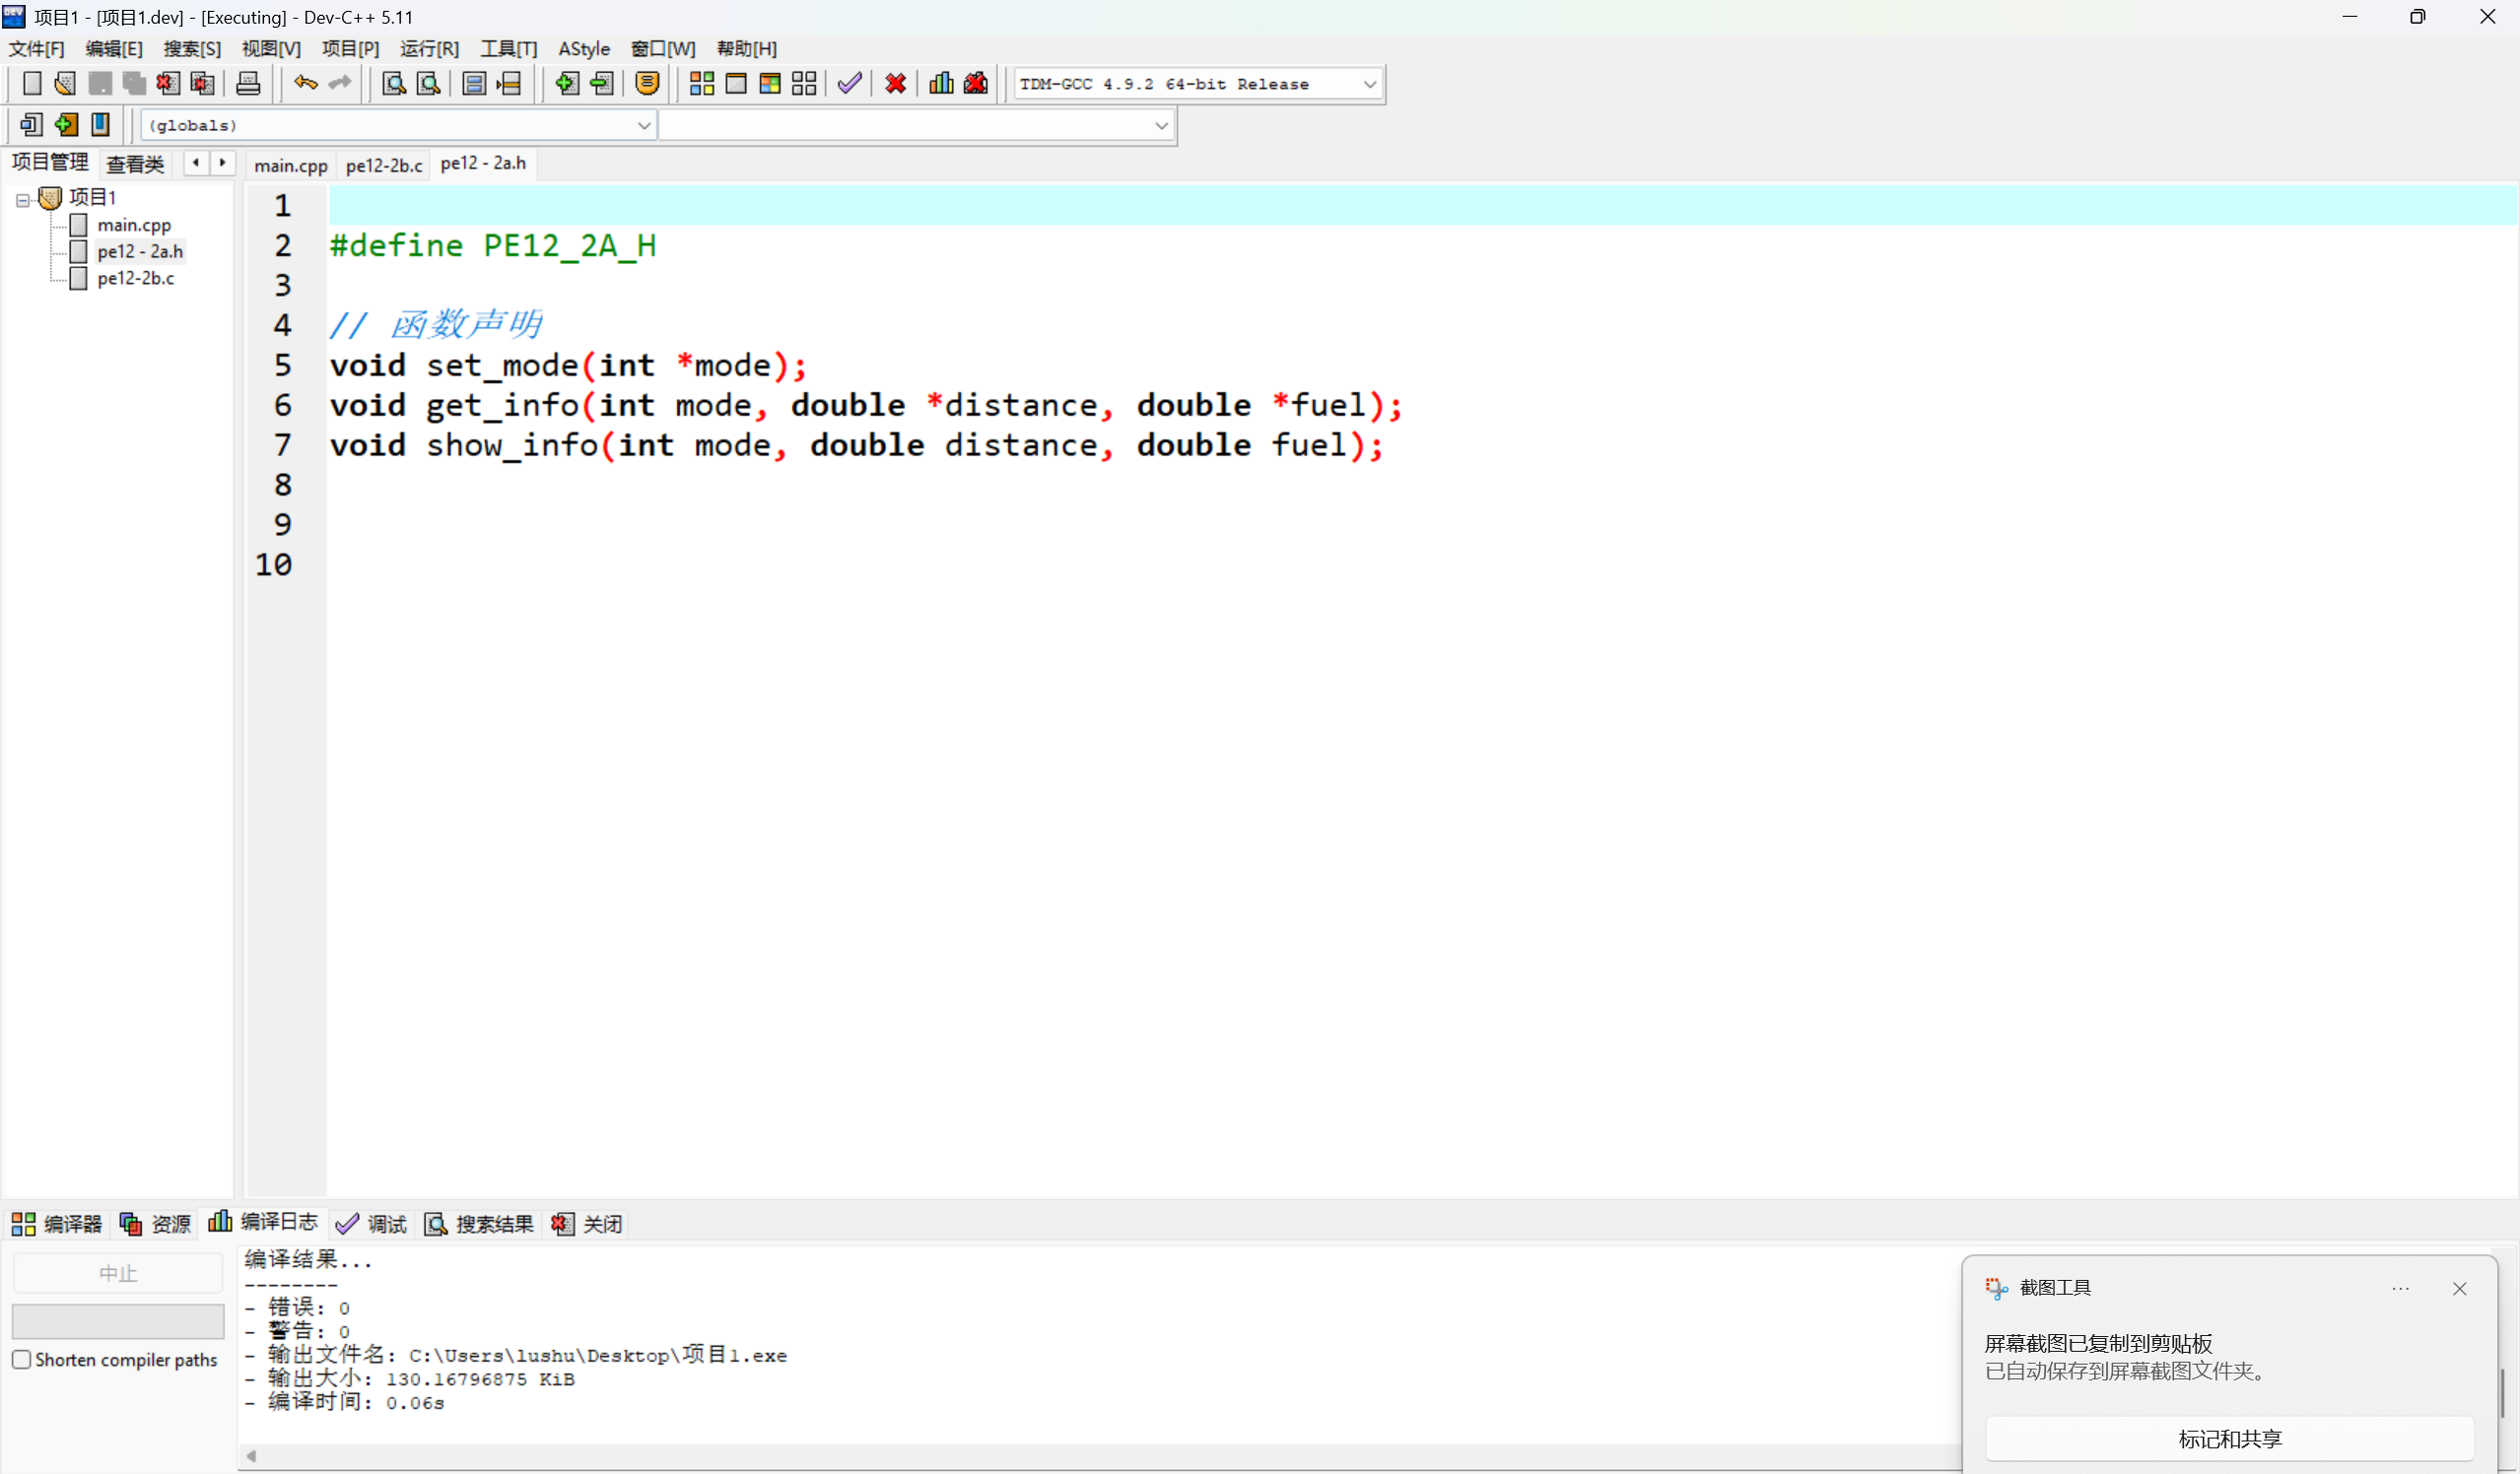This screenshot has height=1474, width=2520.
Task: Open the 调试 bottom panel tab
Action: pyautogui.click(x=372, y=1224)
